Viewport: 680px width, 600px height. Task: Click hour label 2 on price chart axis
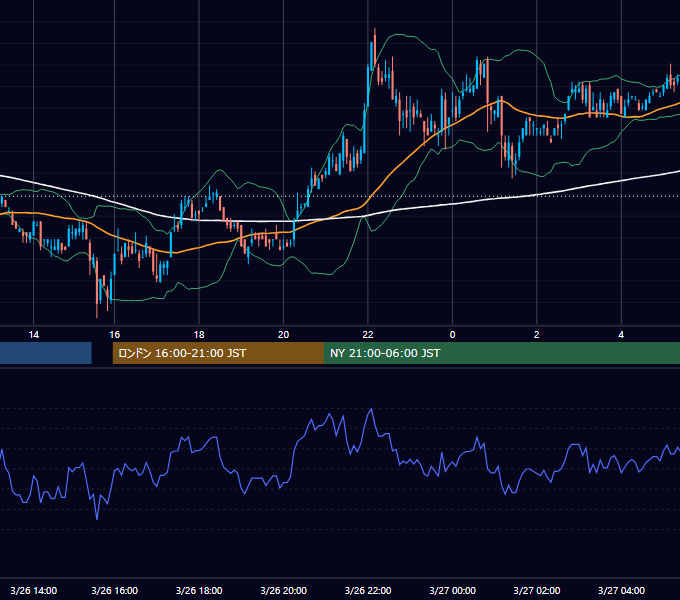click(536, 335)
